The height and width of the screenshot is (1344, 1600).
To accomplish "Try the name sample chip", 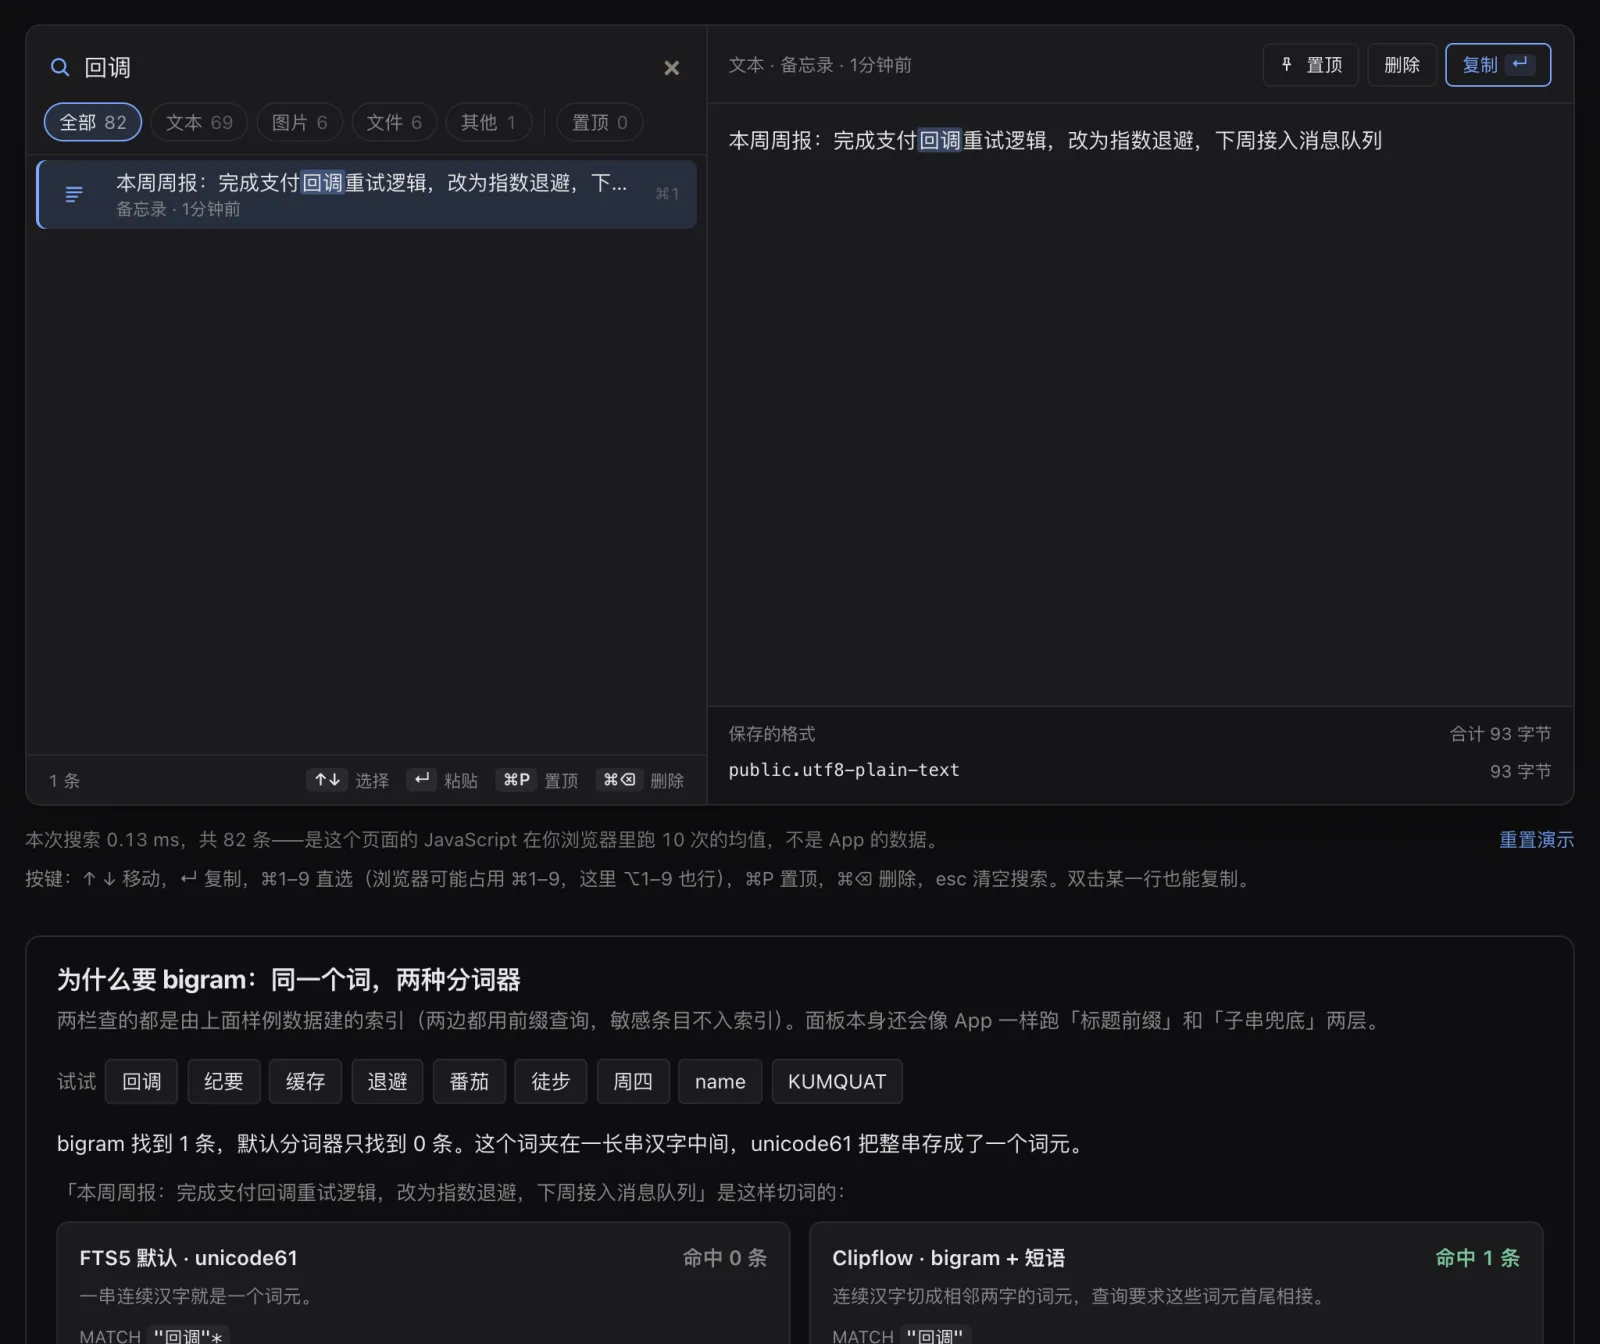I will pos(720,1081).
